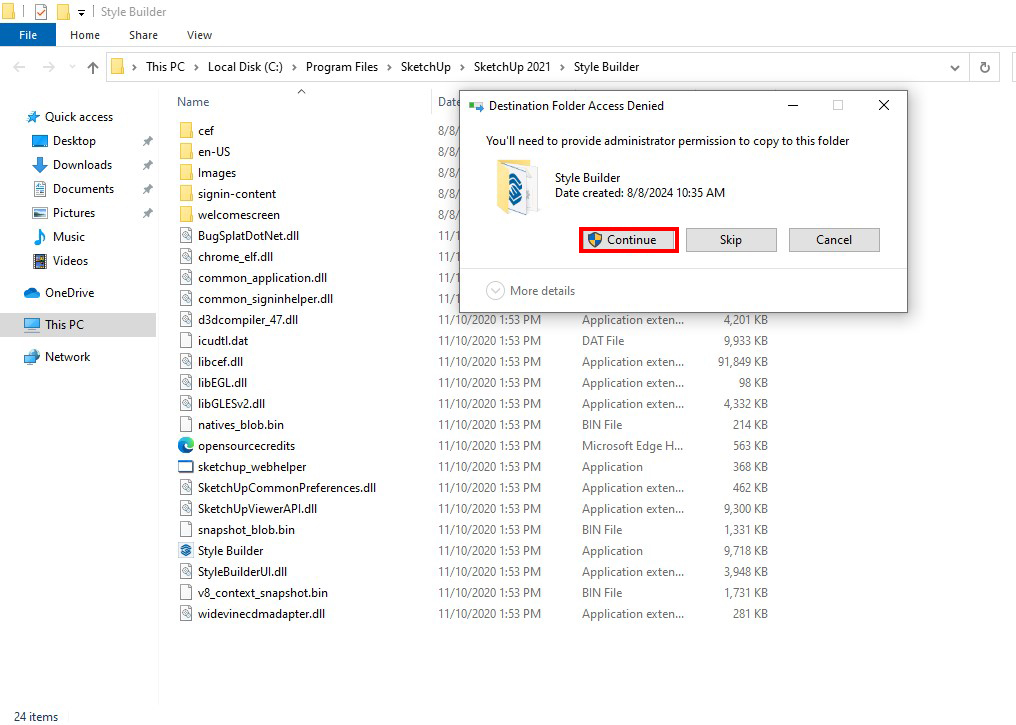
Task: Open the Downloads quick access icon
Action: (40, 165)
